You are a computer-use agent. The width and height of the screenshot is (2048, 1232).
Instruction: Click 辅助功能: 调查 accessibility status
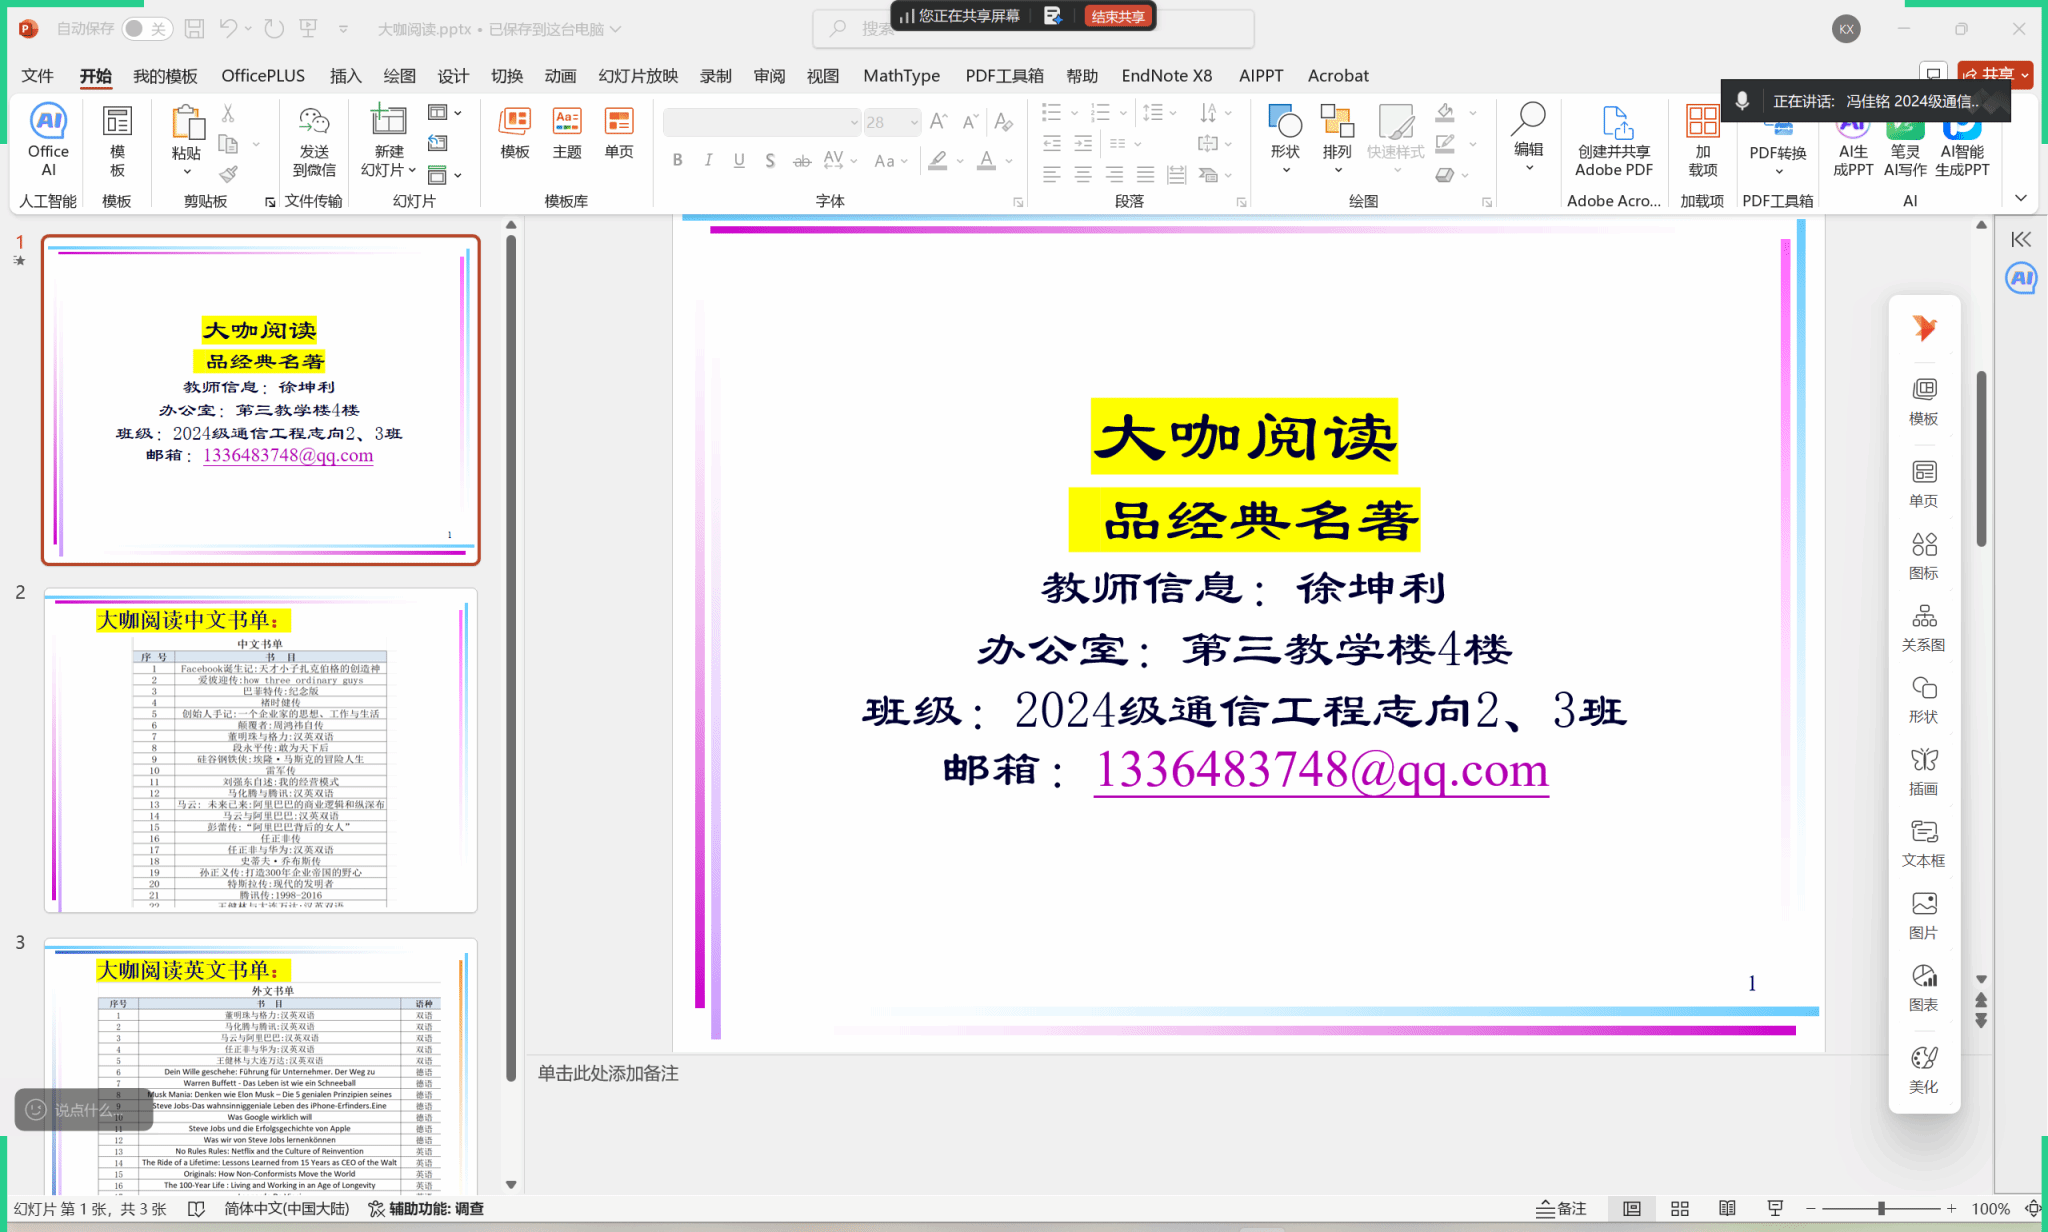click(426, 1208)
